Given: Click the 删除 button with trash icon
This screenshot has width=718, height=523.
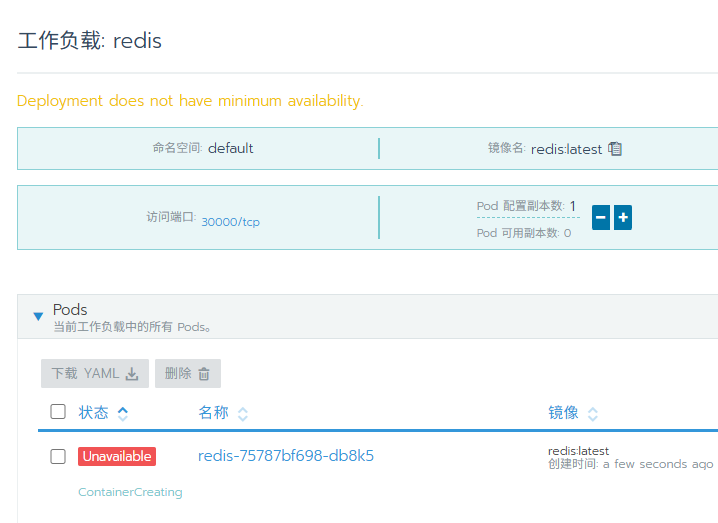Looking at the screenshot, I should (188, 374).
